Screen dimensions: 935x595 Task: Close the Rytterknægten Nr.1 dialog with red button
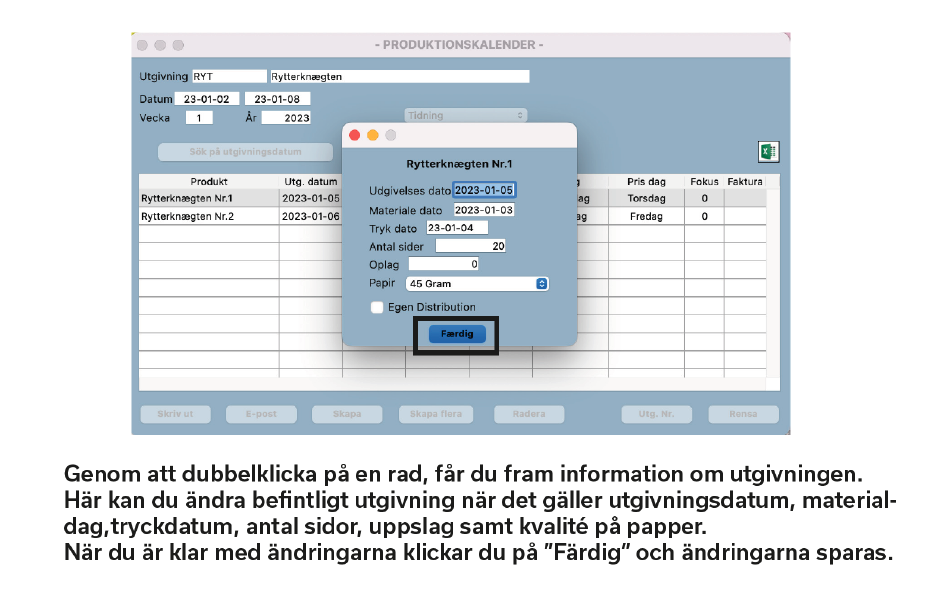coord(355,135)
